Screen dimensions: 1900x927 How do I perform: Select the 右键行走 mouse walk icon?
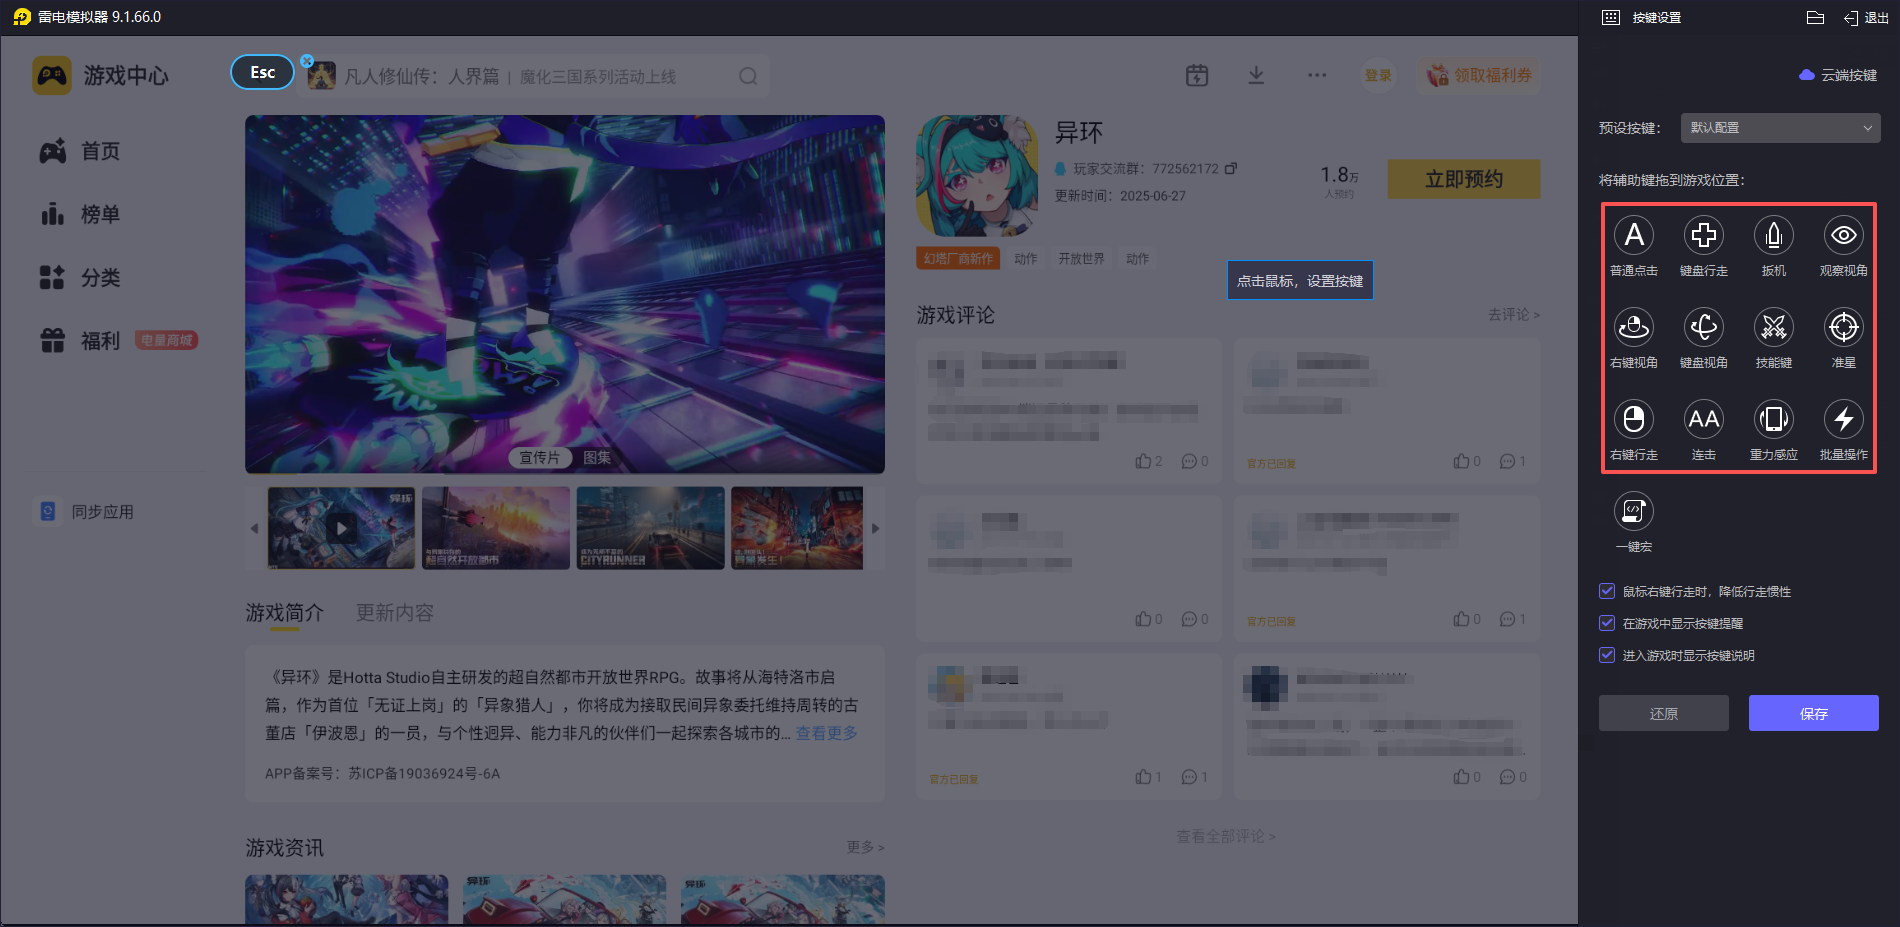(1634, 420)
